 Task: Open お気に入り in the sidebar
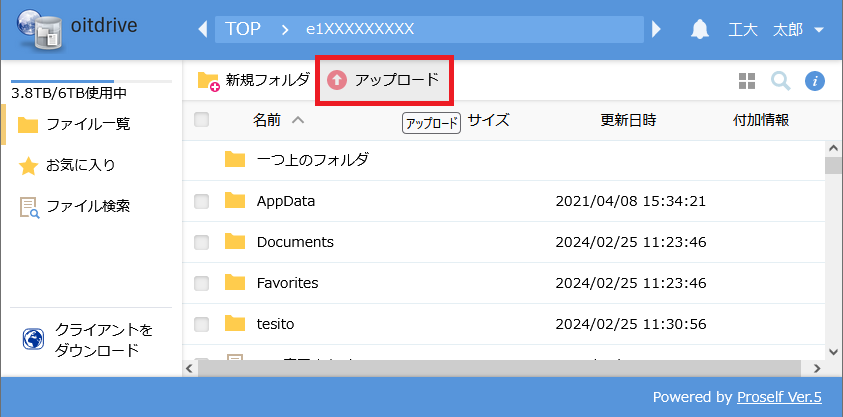[80, 165]
